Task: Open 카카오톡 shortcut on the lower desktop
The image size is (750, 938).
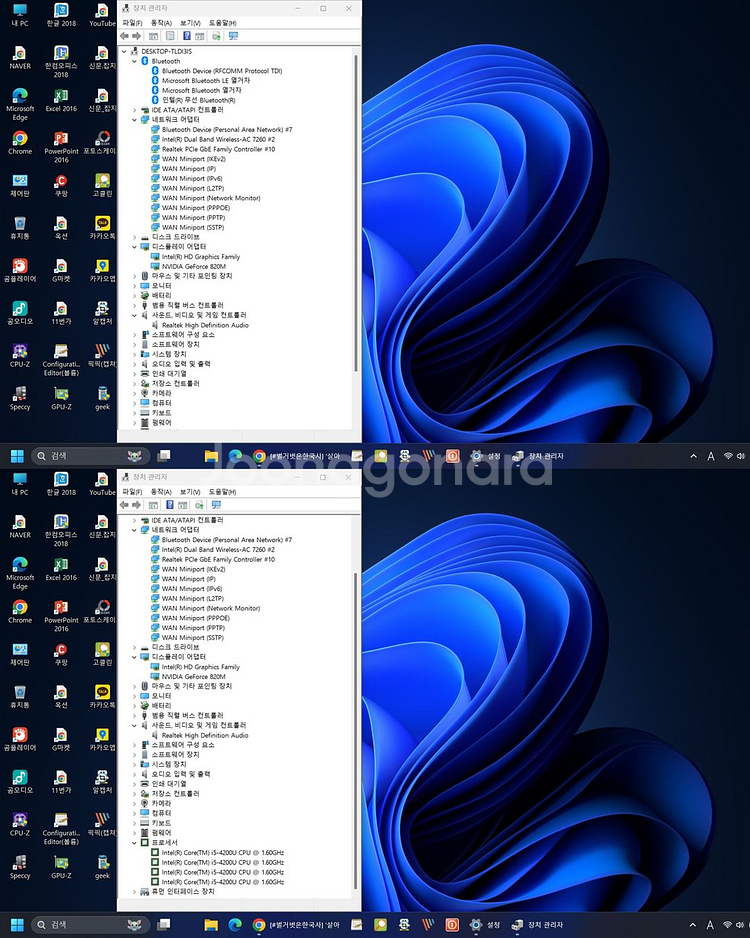Action: tap(102, 696)
